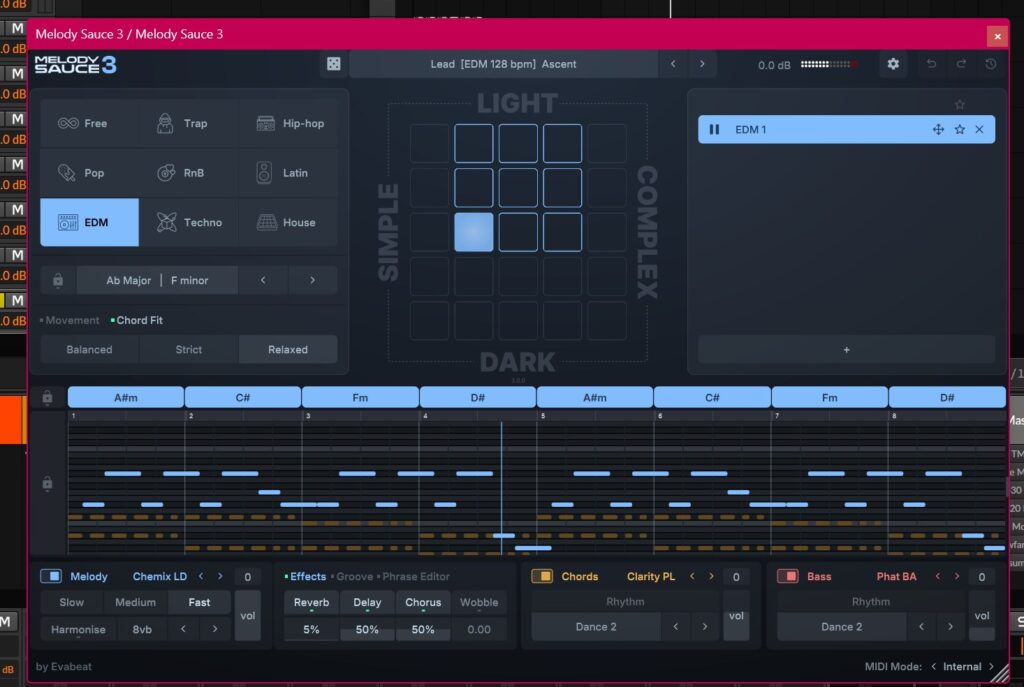Click the dice randomize icon
Screen dimensions: 1024x687
point(332,64)
